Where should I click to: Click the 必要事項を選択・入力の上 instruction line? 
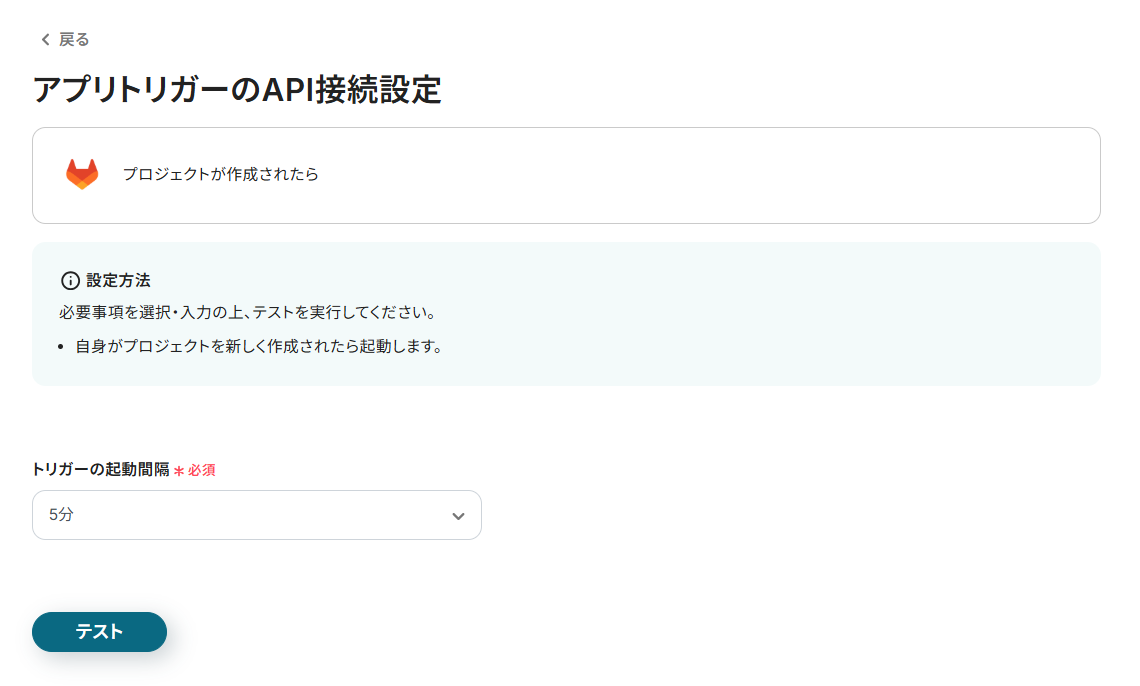[x=249, y=312]
